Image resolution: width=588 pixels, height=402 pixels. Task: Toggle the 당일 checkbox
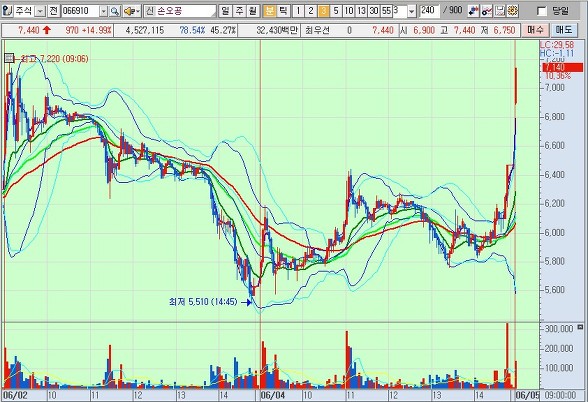tap(542, 11)
